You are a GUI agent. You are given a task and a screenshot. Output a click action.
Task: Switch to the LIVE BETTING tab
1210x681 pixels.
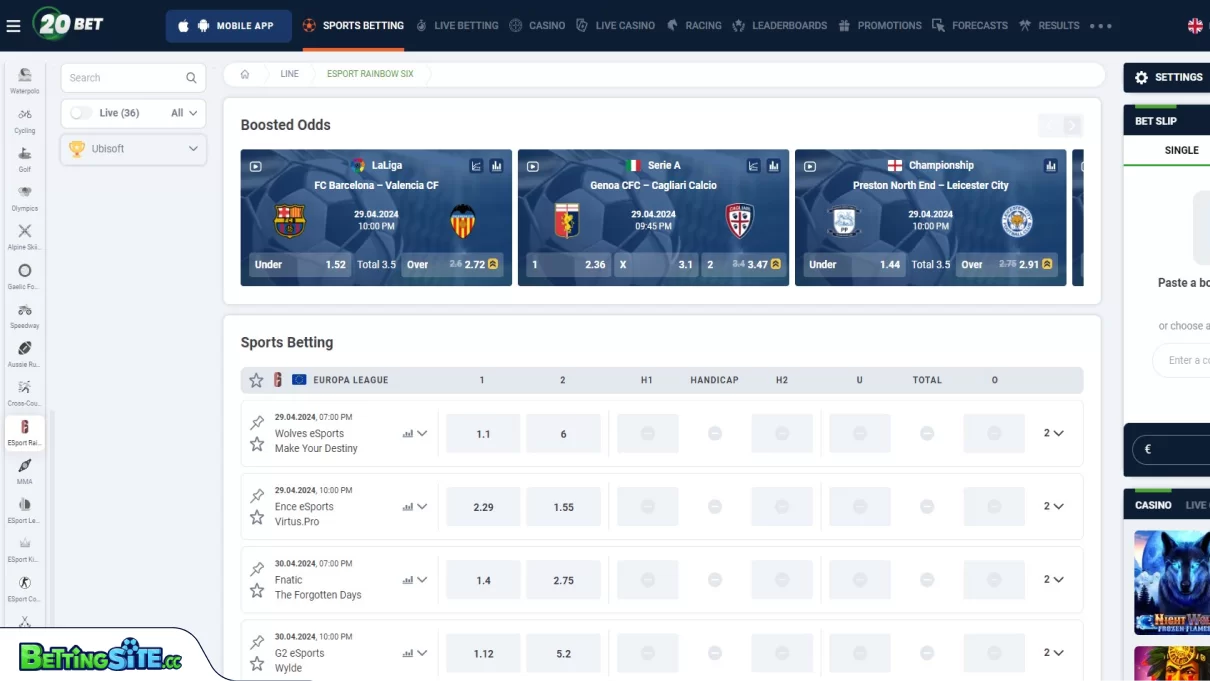466,25
